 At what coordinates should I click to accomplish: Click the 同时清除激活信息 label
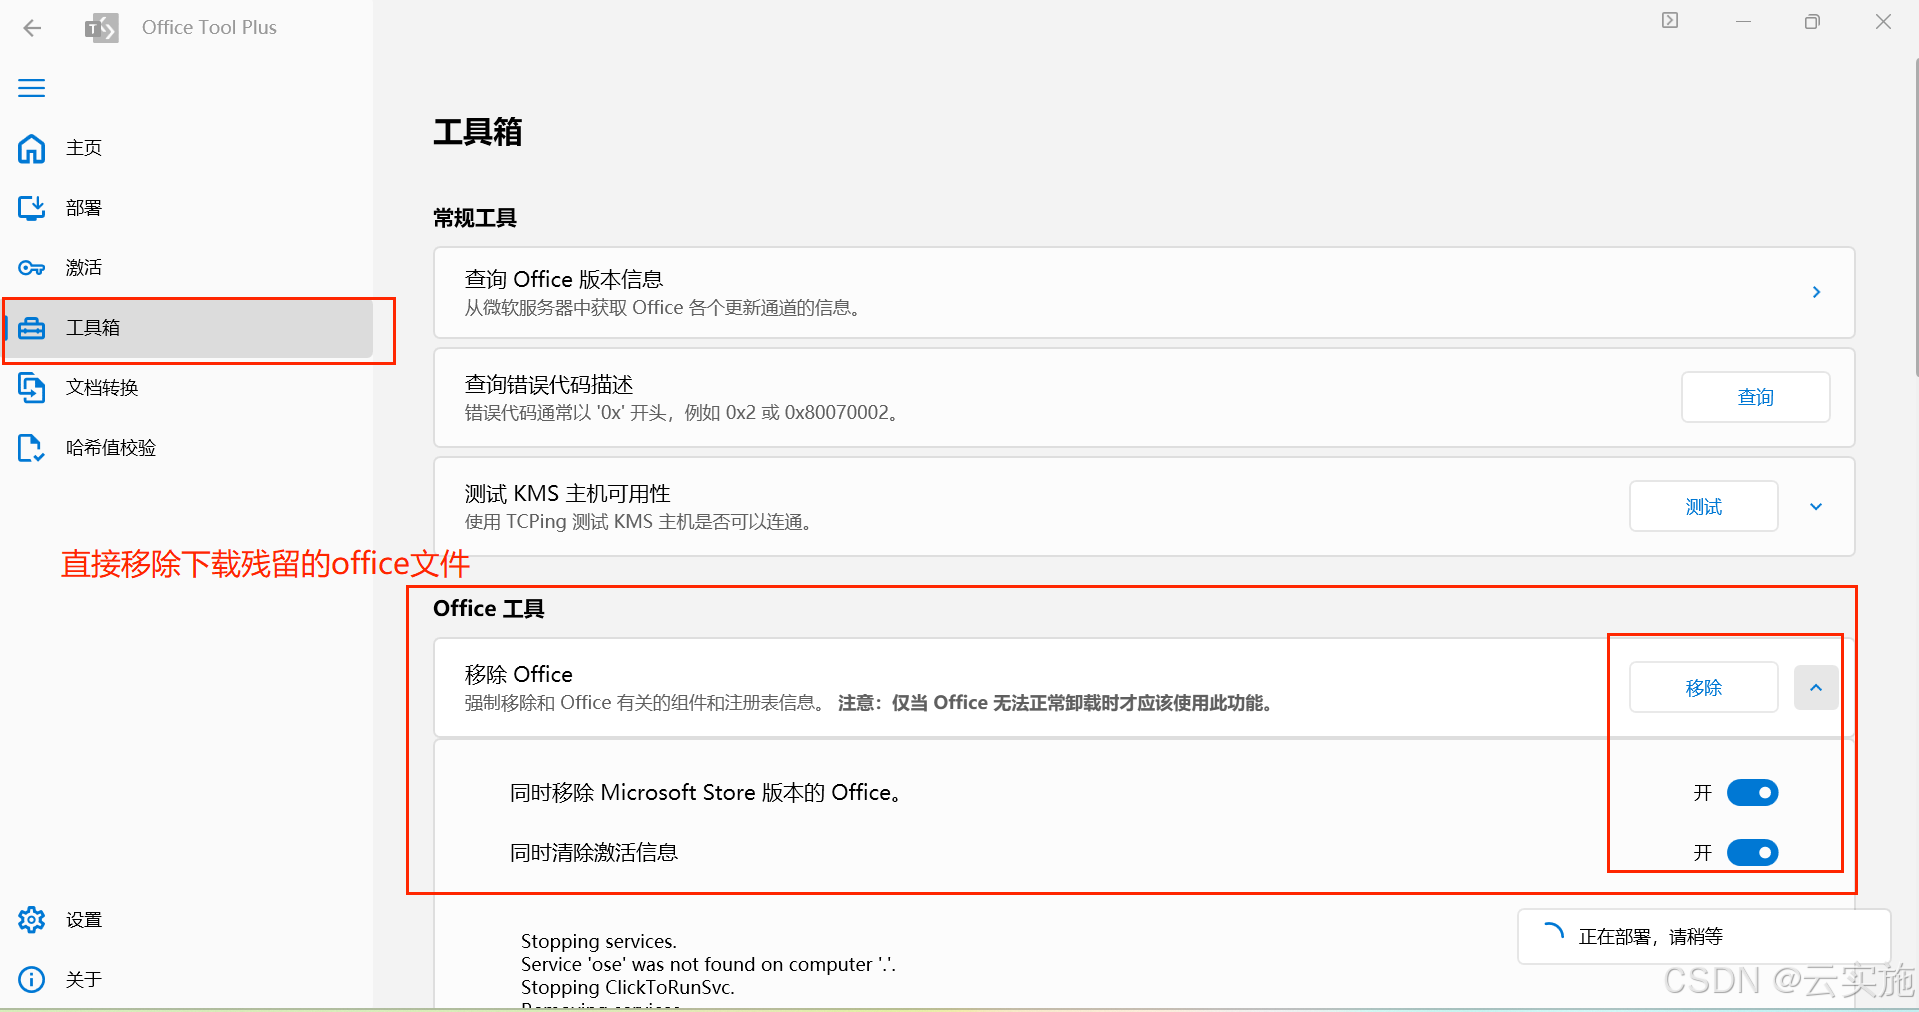[594, 853]
